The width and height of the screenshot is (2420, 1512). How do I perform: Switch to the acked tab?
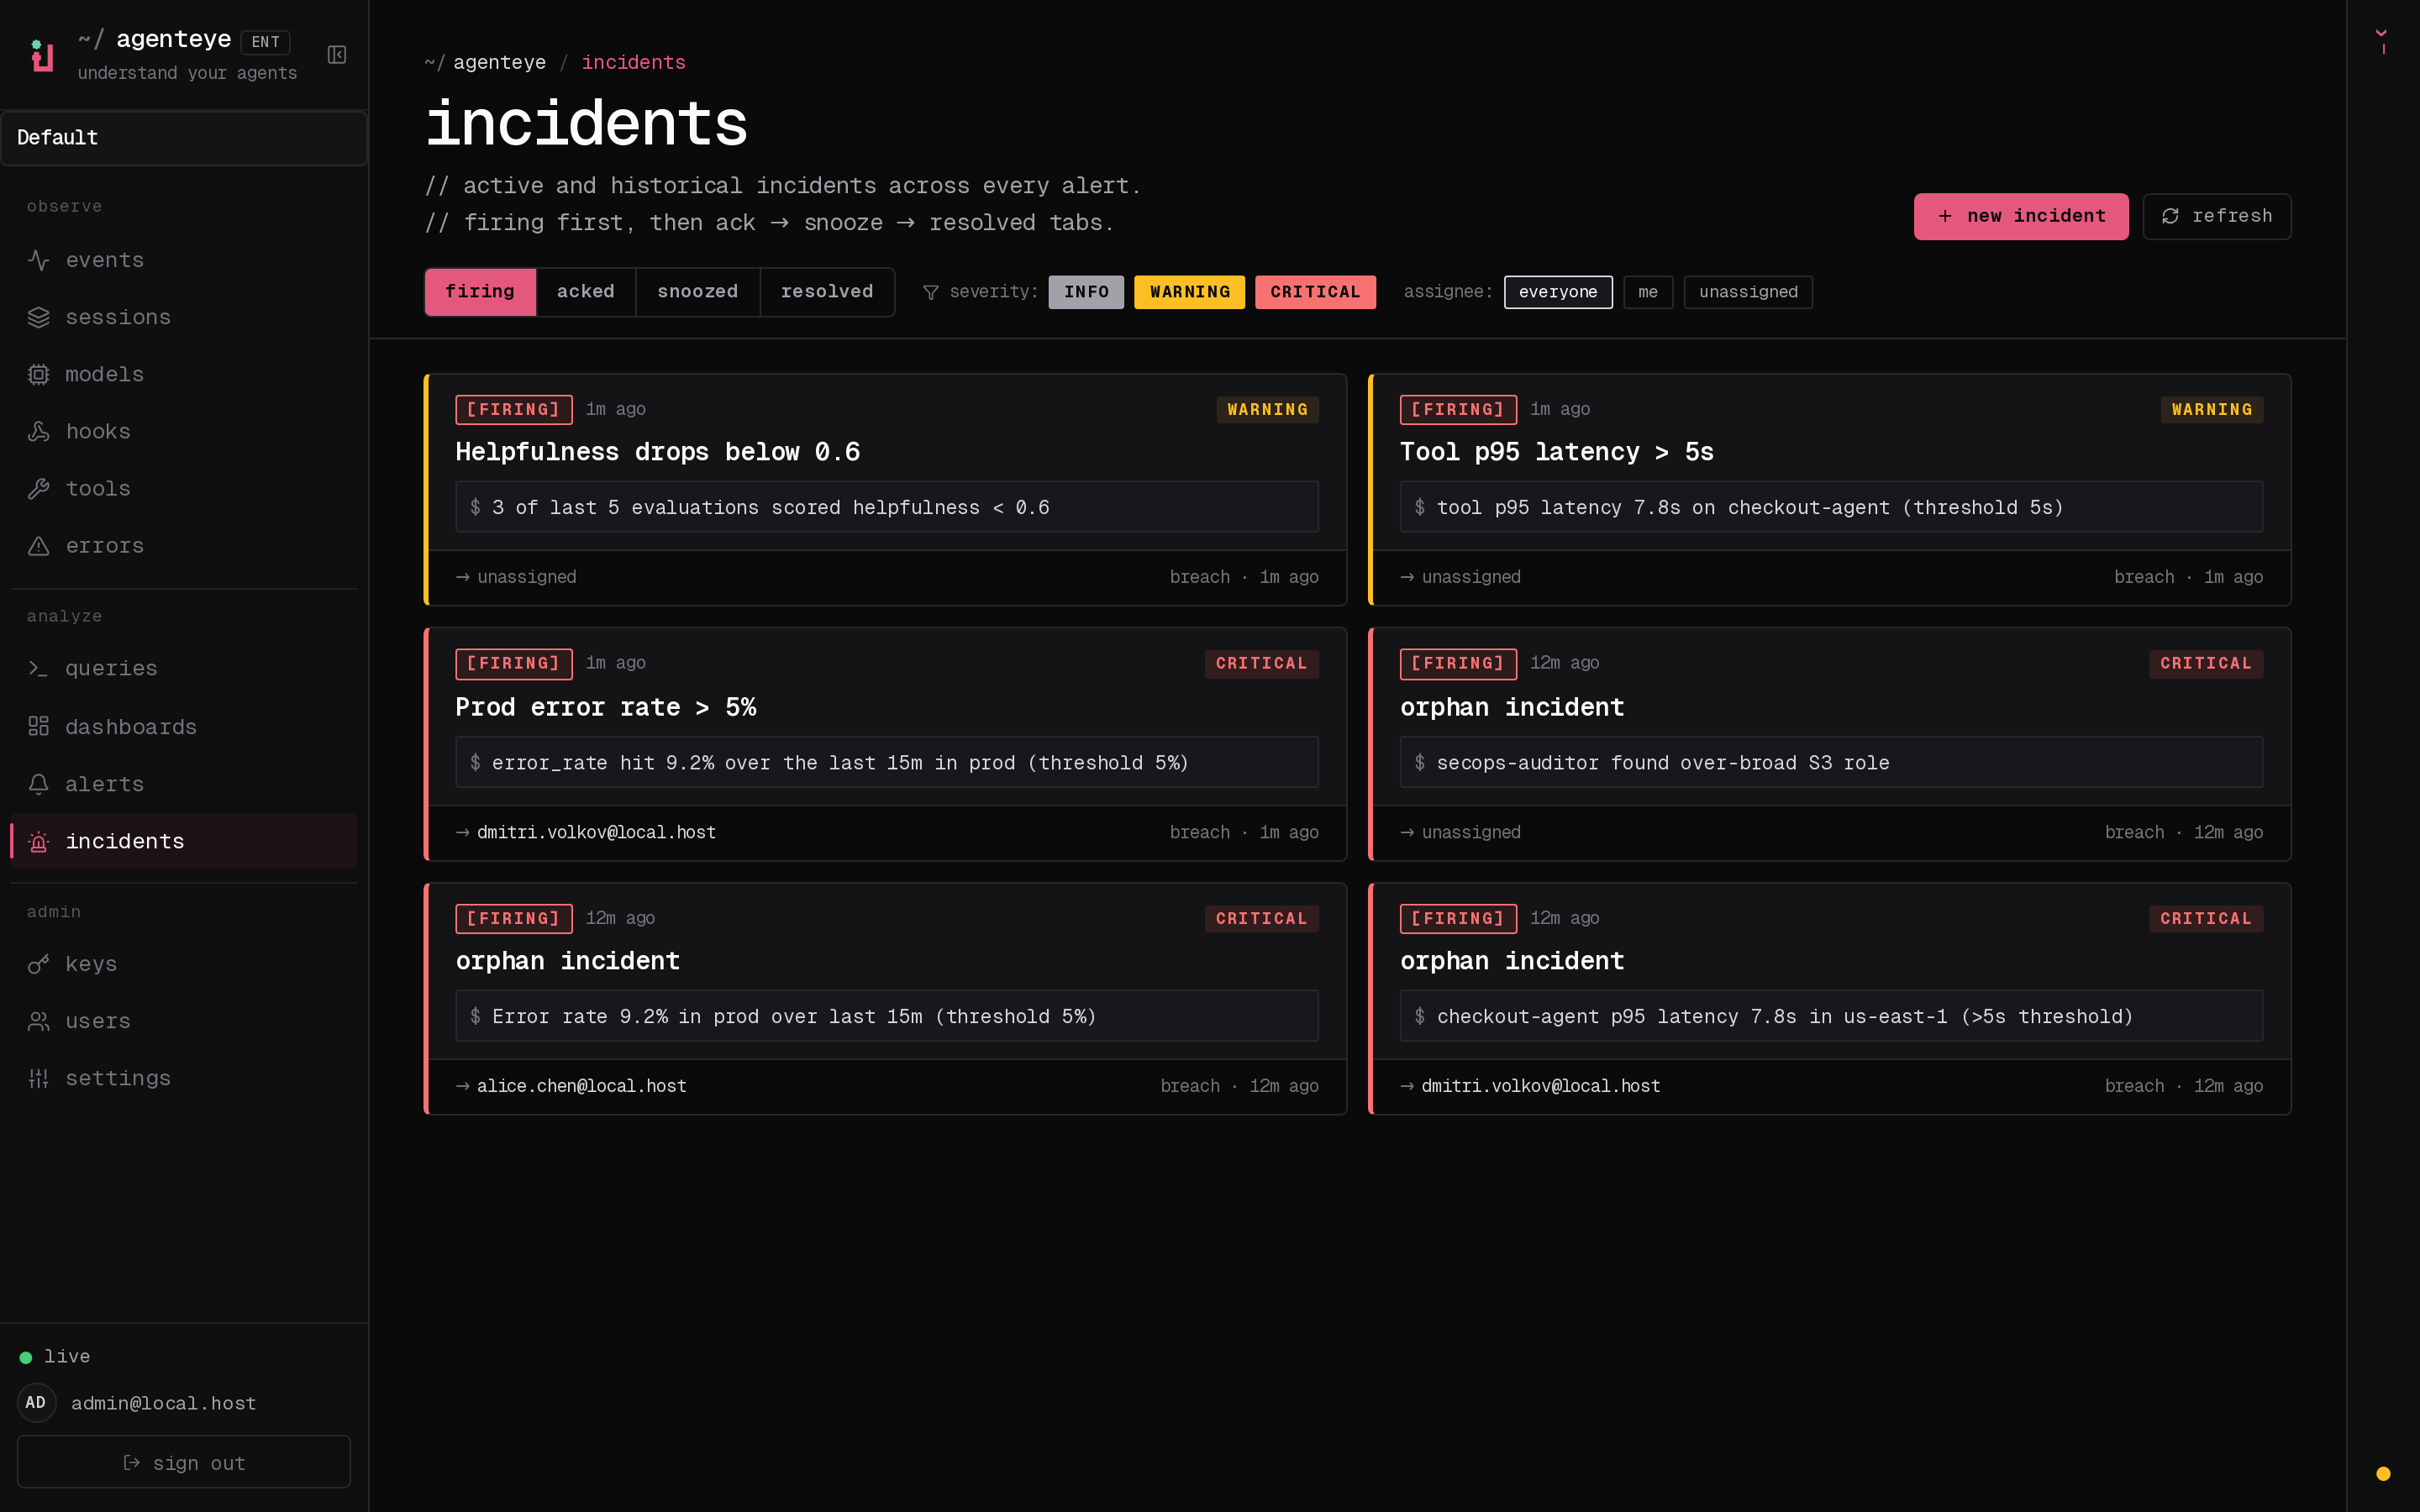pyautogui.click(x=586, y=292)
